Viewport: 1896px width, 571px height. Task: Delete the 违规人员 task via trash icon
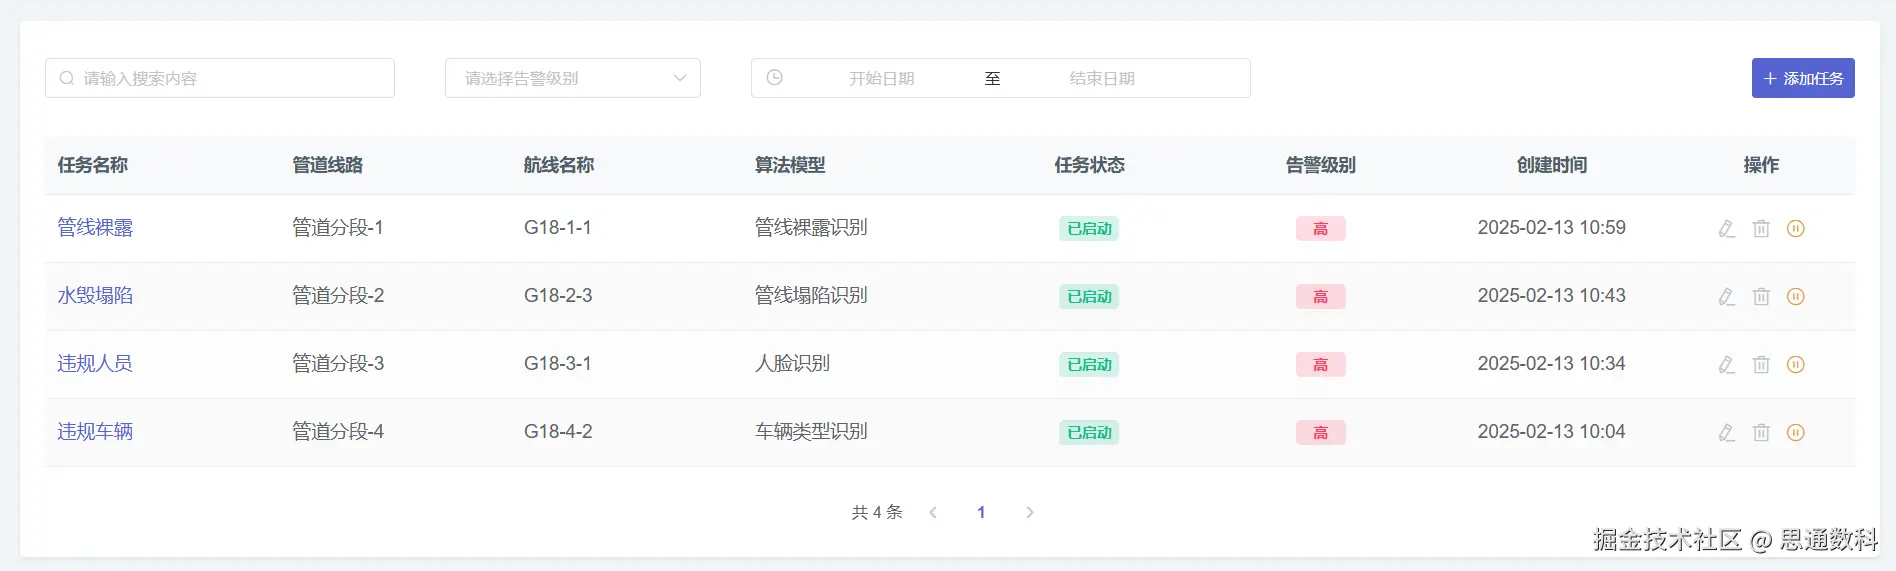[1761, 365]
